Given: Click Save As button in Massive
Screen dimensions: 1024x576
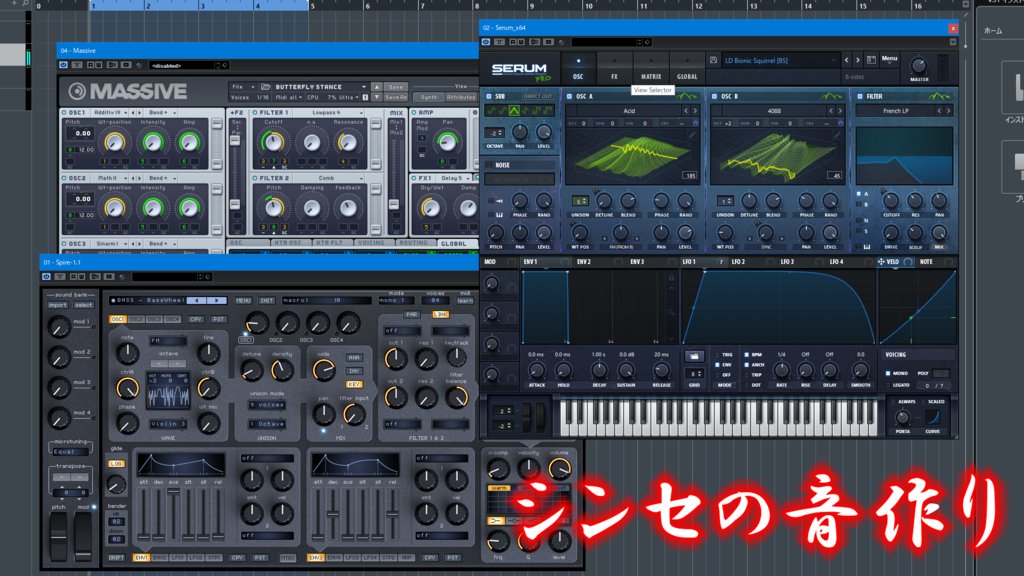Looking at the screenshot, I should point(396,97).
